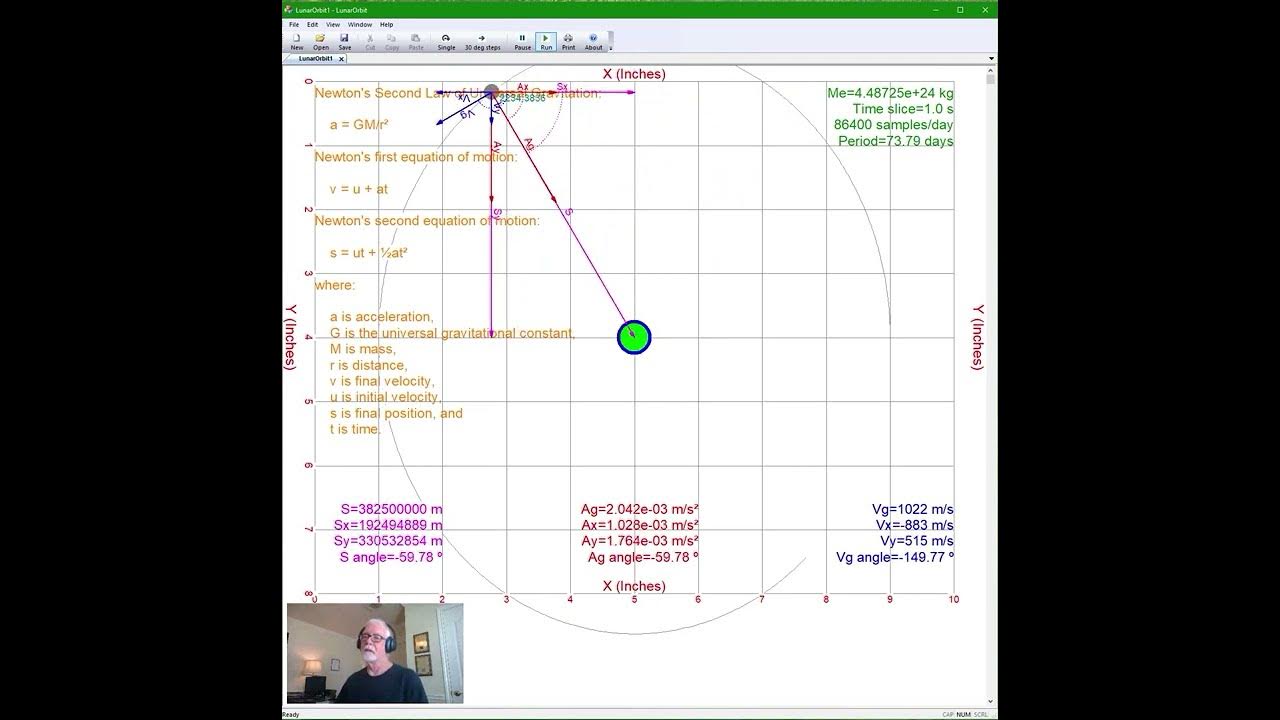
Task: Click the 'Sy=330532854 m' value
Action: click(388, 541)
